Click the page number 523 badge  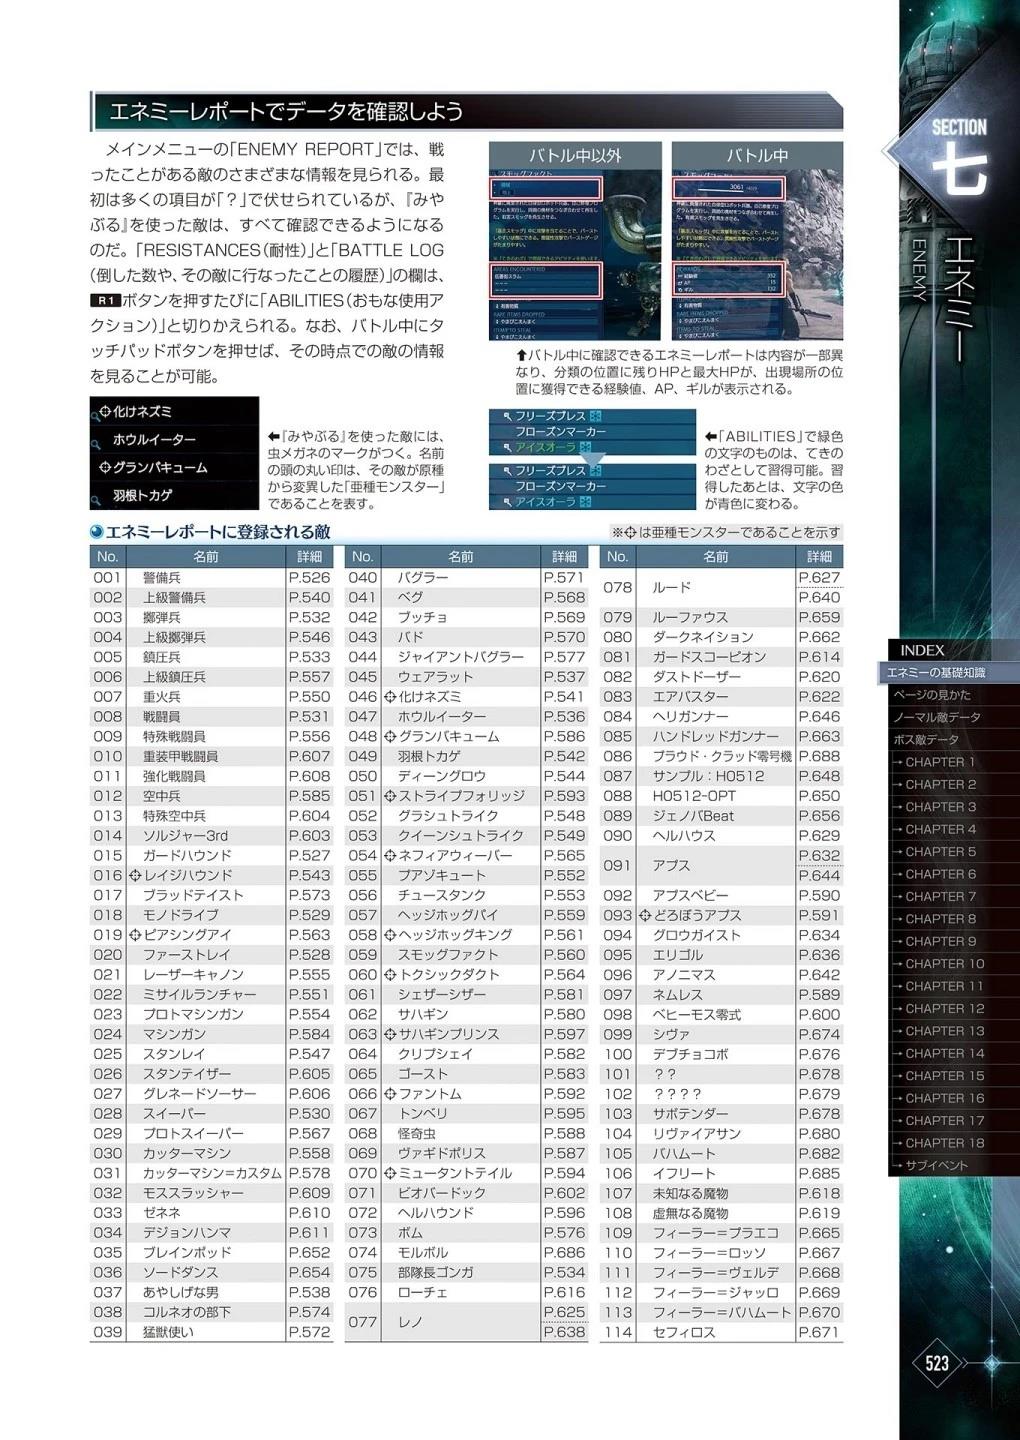click(x=937, y=1363)
